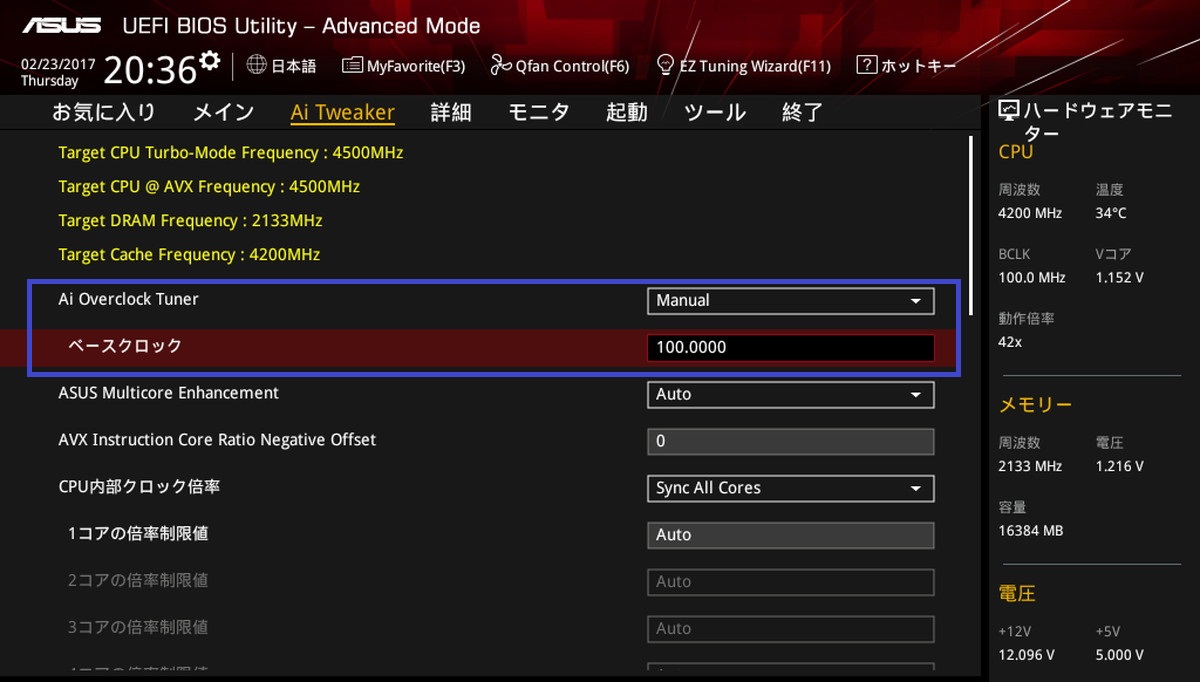The image size is (1200, 682).
Task: Click the ベースクロック 100.0000 field
Action: click(790, 347)
